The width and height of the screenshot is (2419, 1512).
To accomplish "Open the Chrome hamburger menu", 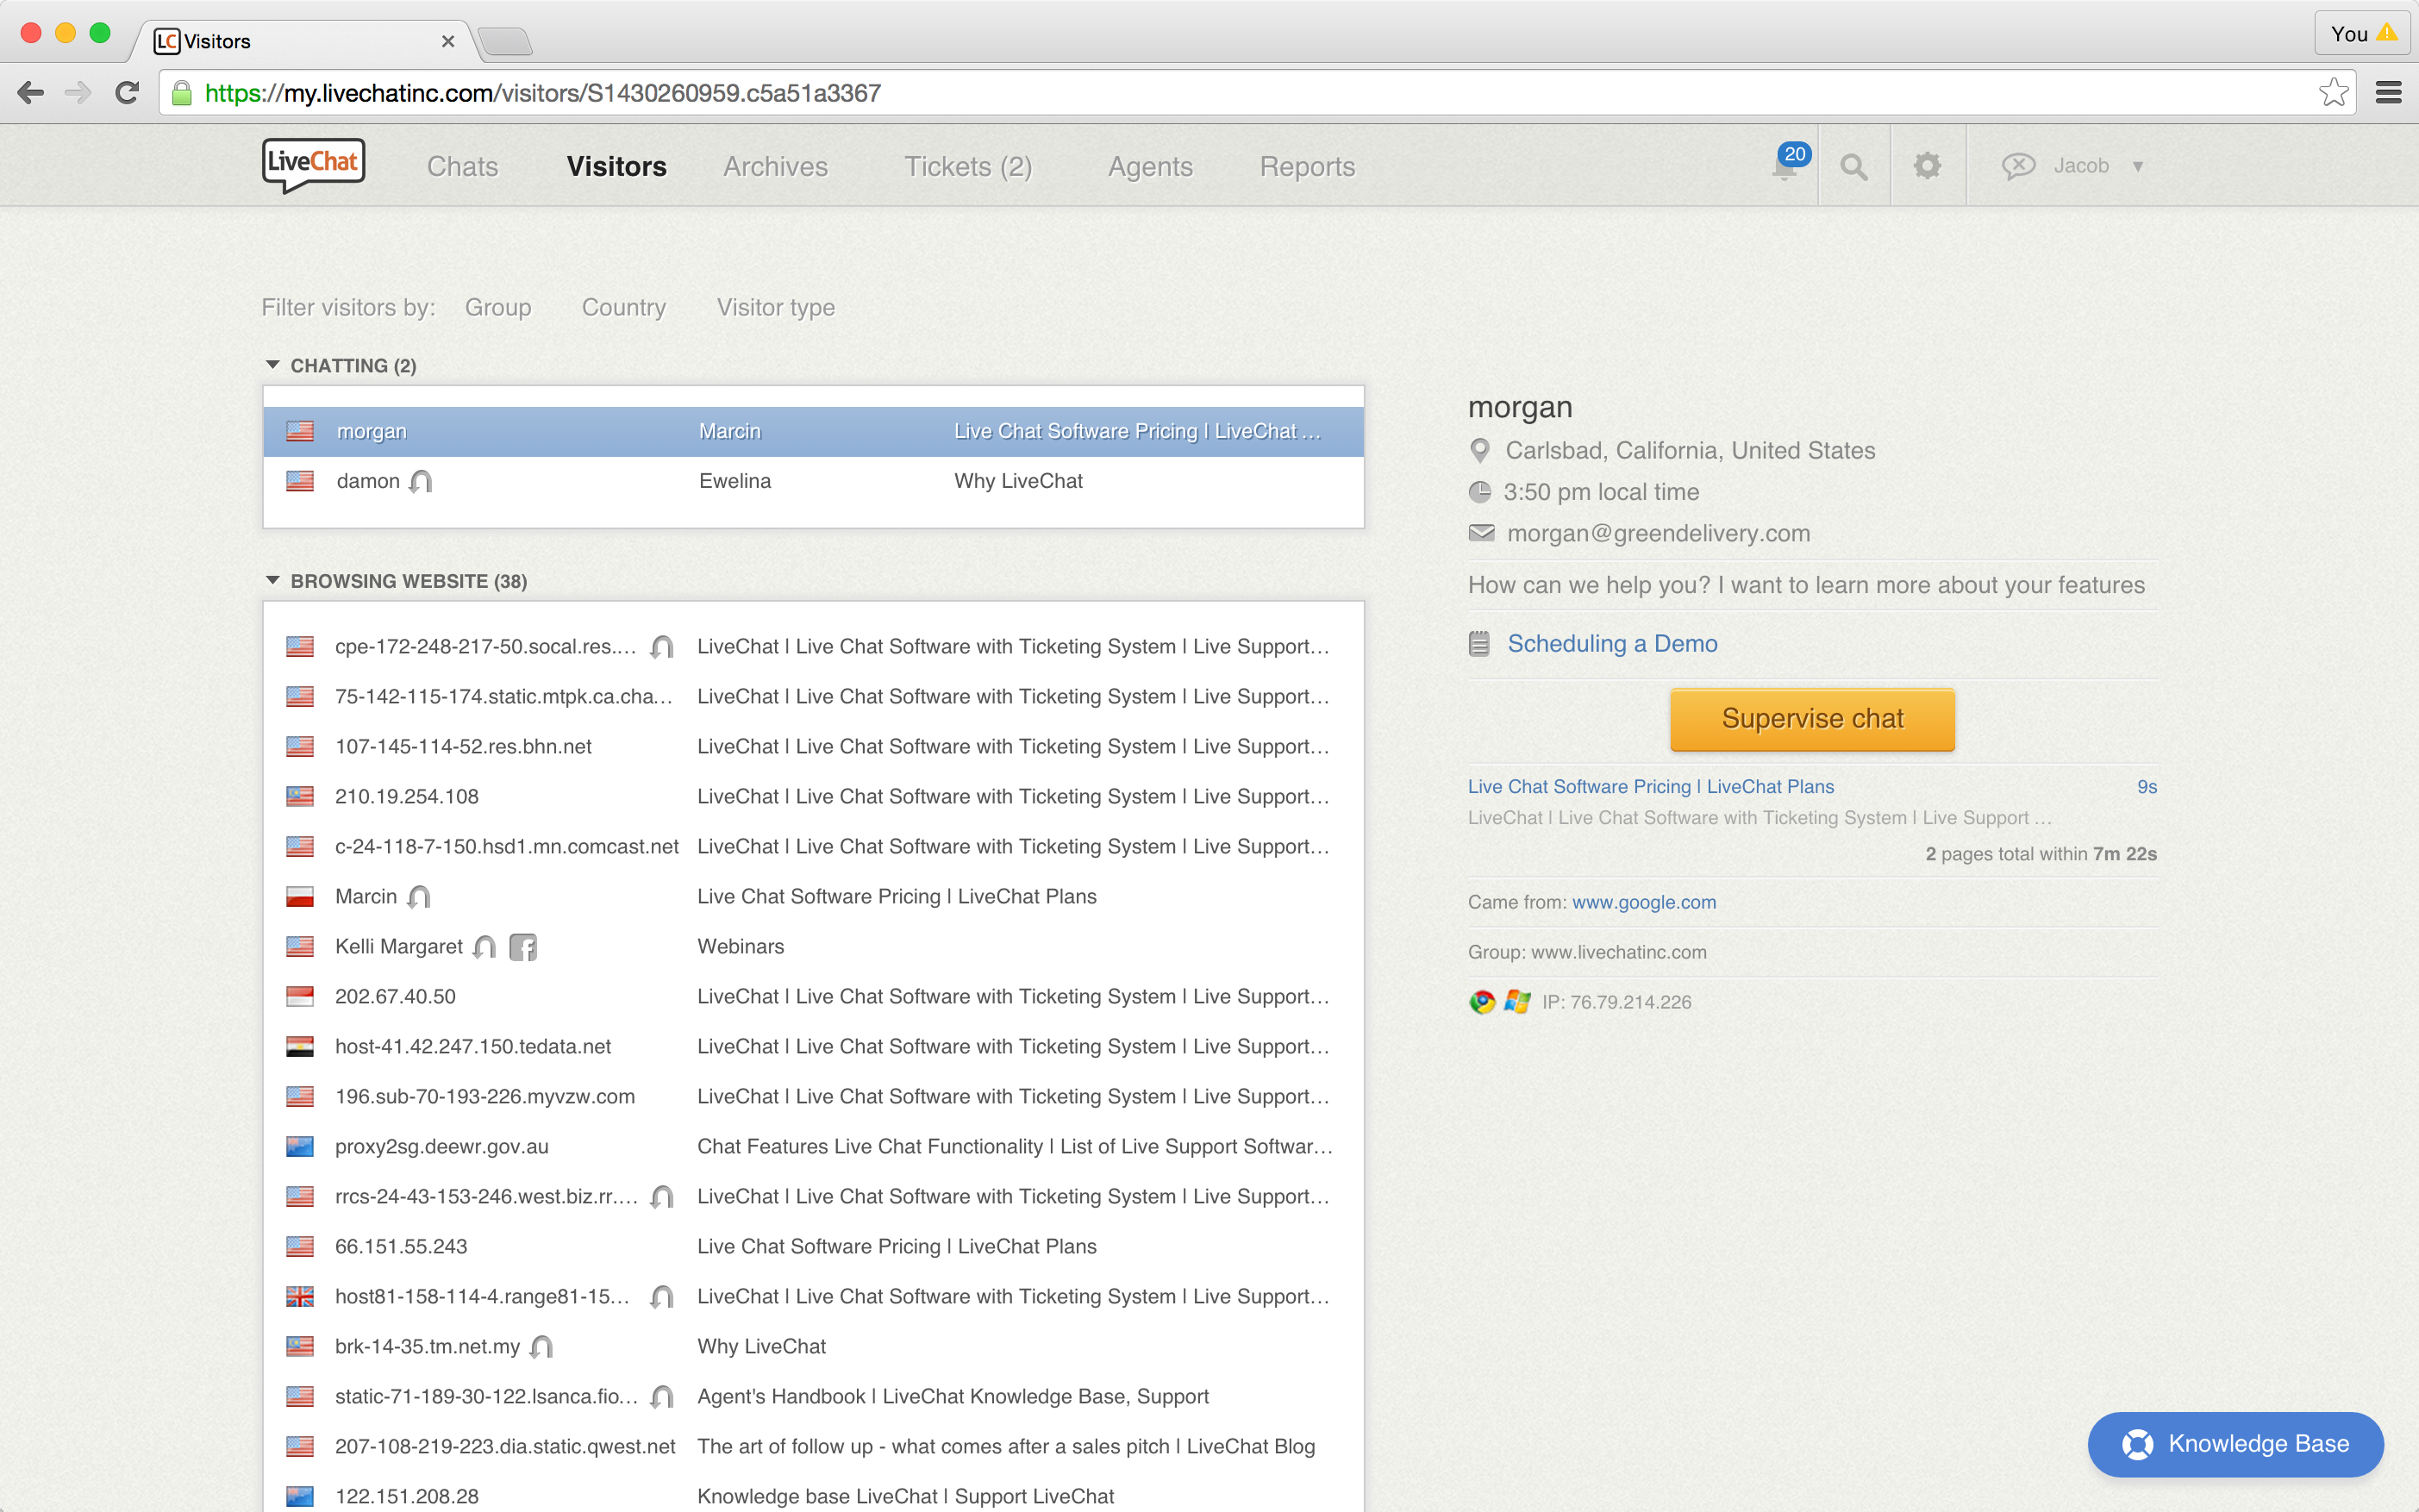I will [x=2388, y=93].
